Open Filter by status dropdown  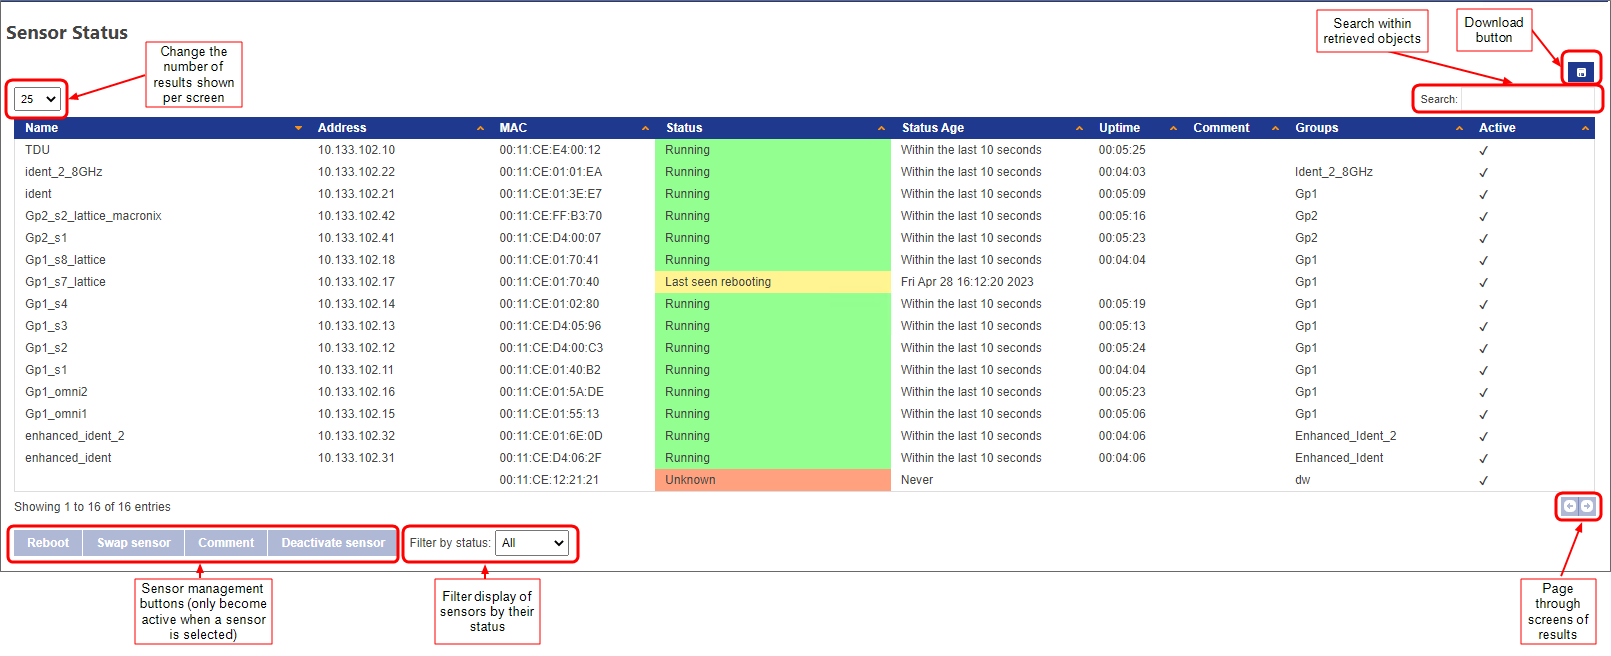tap(532, 543)
